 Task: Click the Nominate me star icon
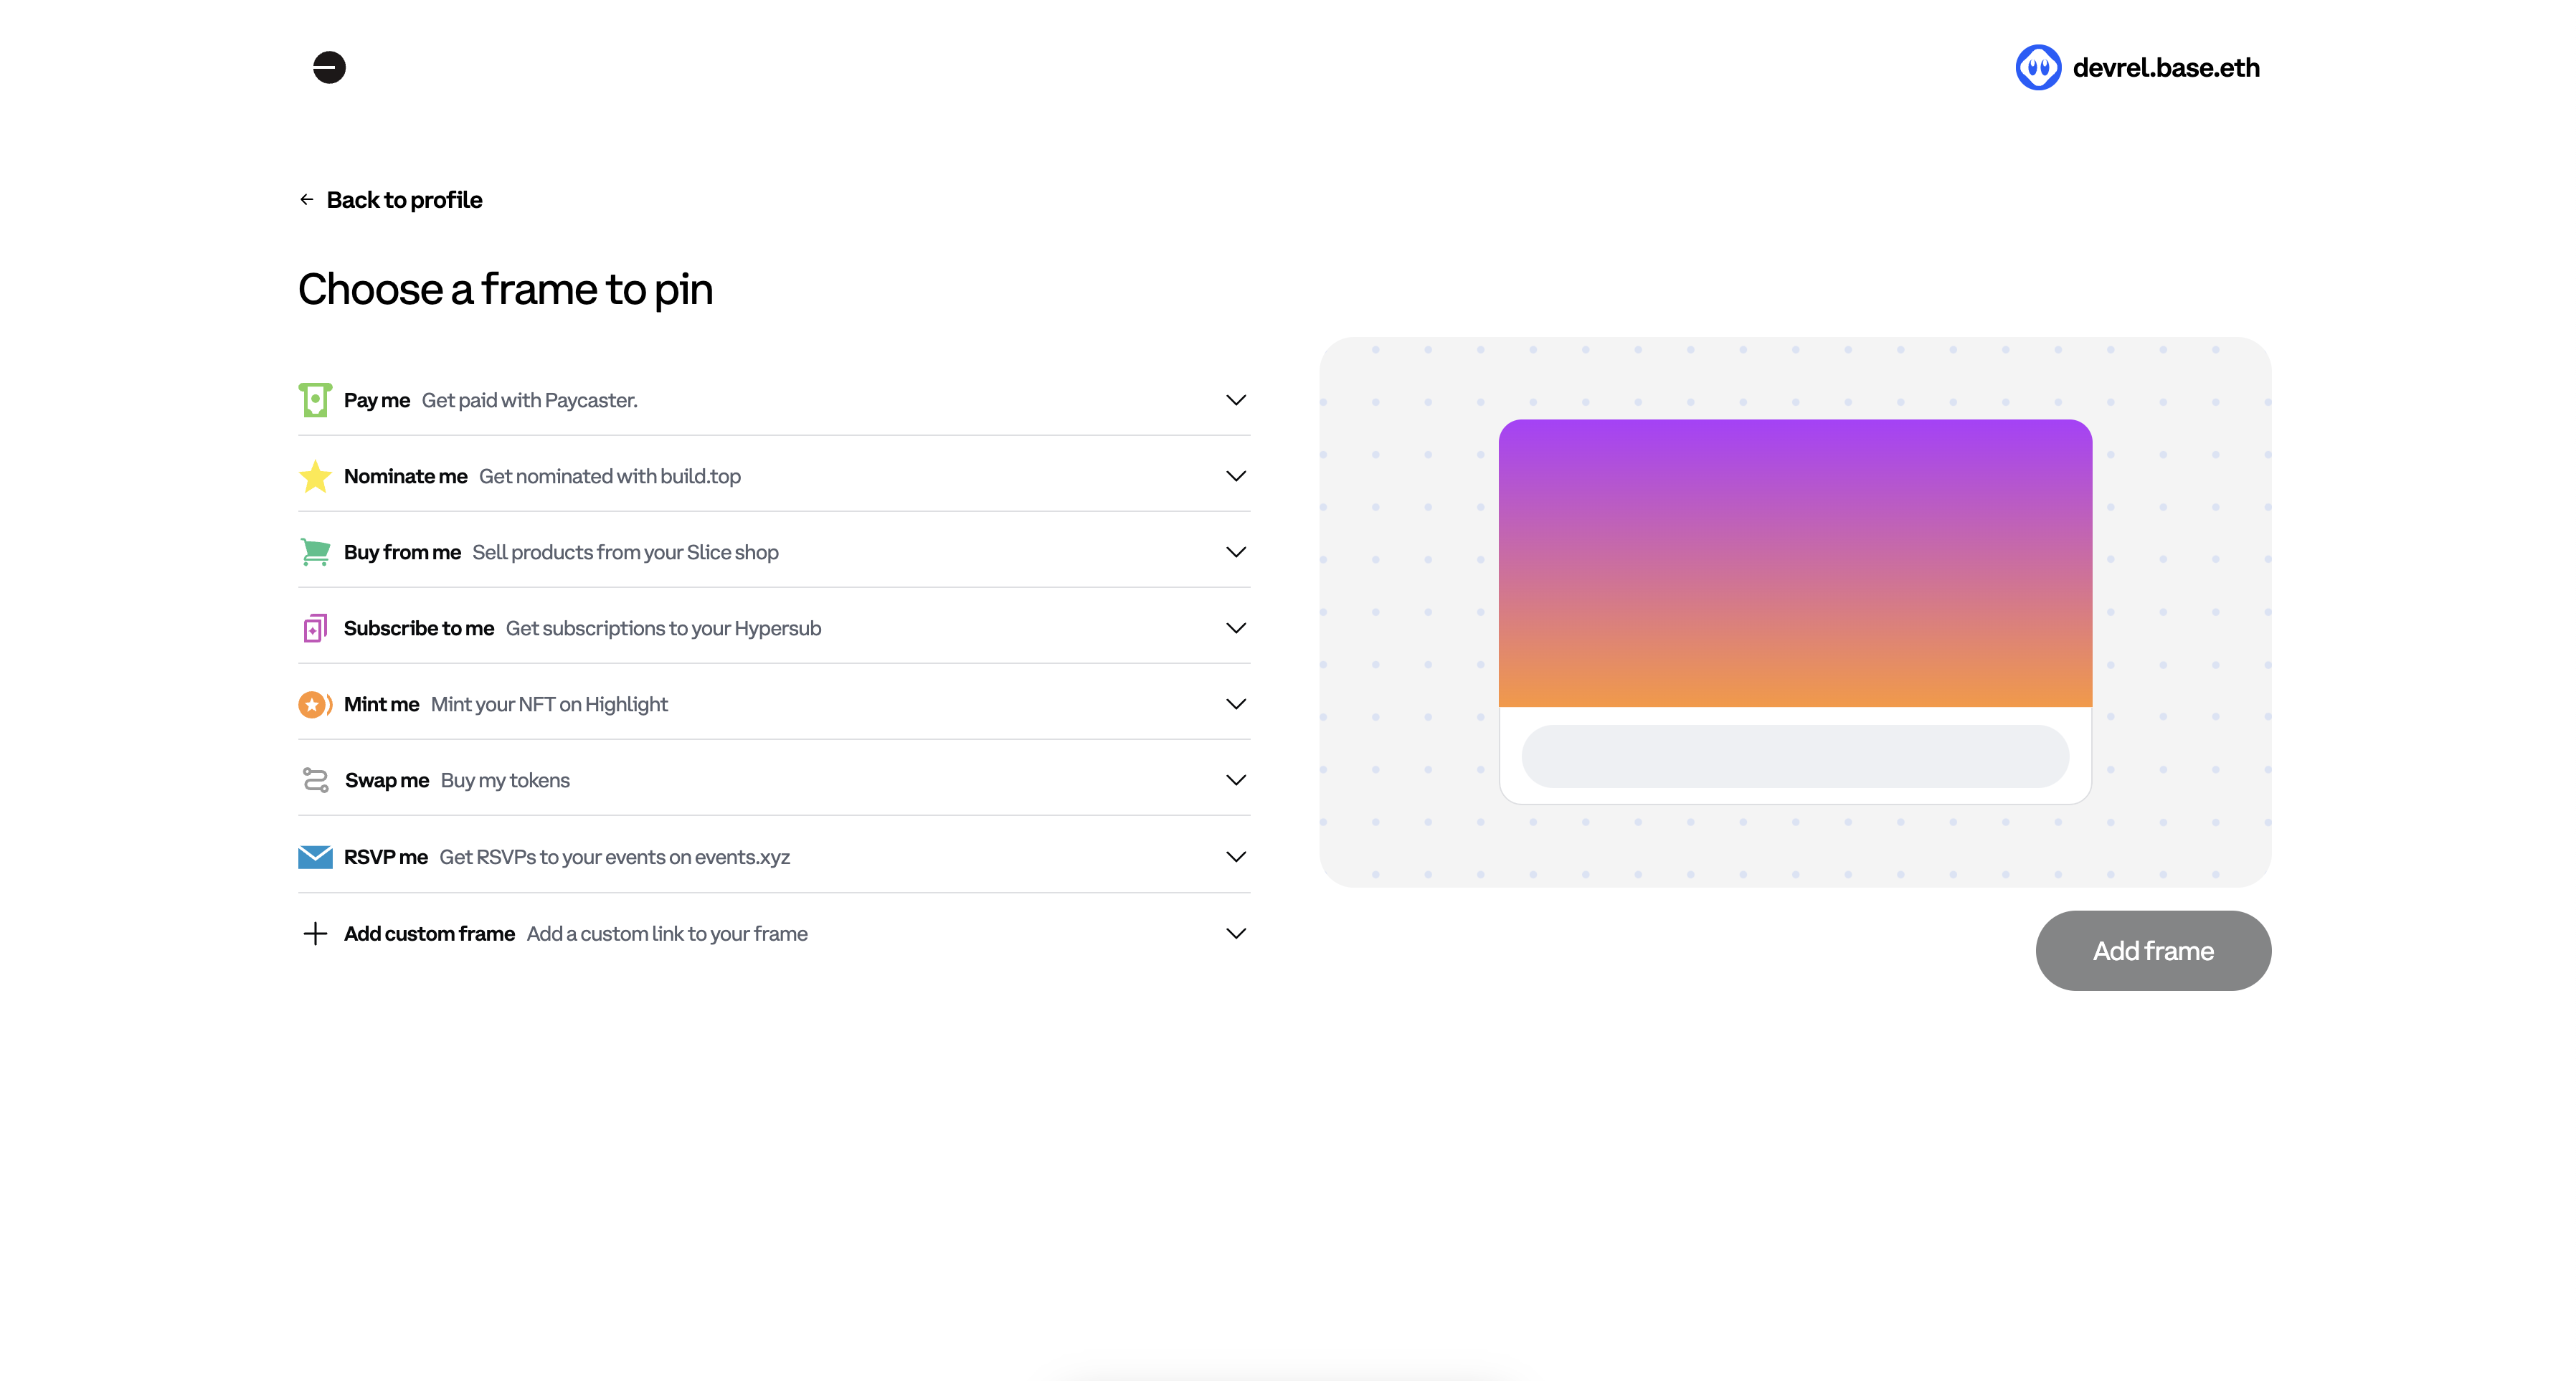pos(315,476)
